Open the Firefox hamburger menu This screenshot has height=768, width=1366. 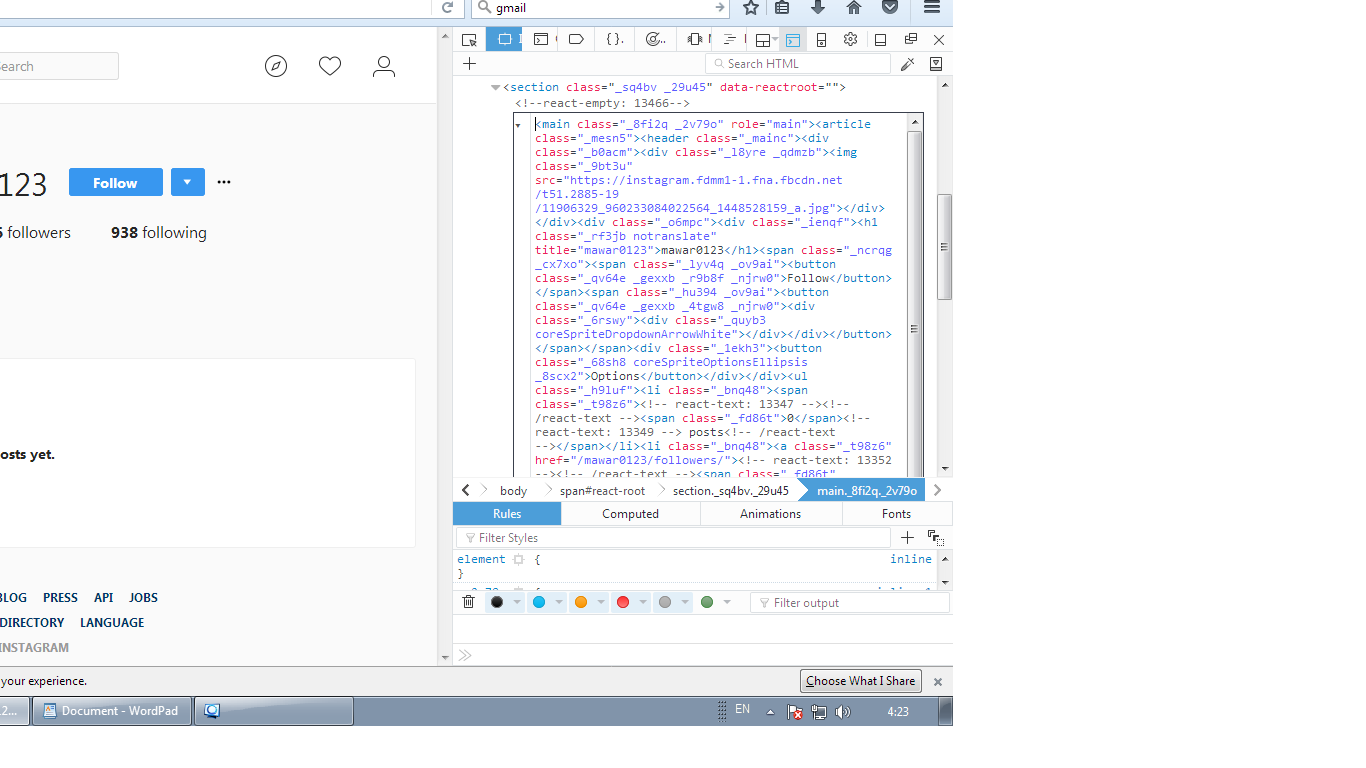pyautogui.click(x=932, y=8)
